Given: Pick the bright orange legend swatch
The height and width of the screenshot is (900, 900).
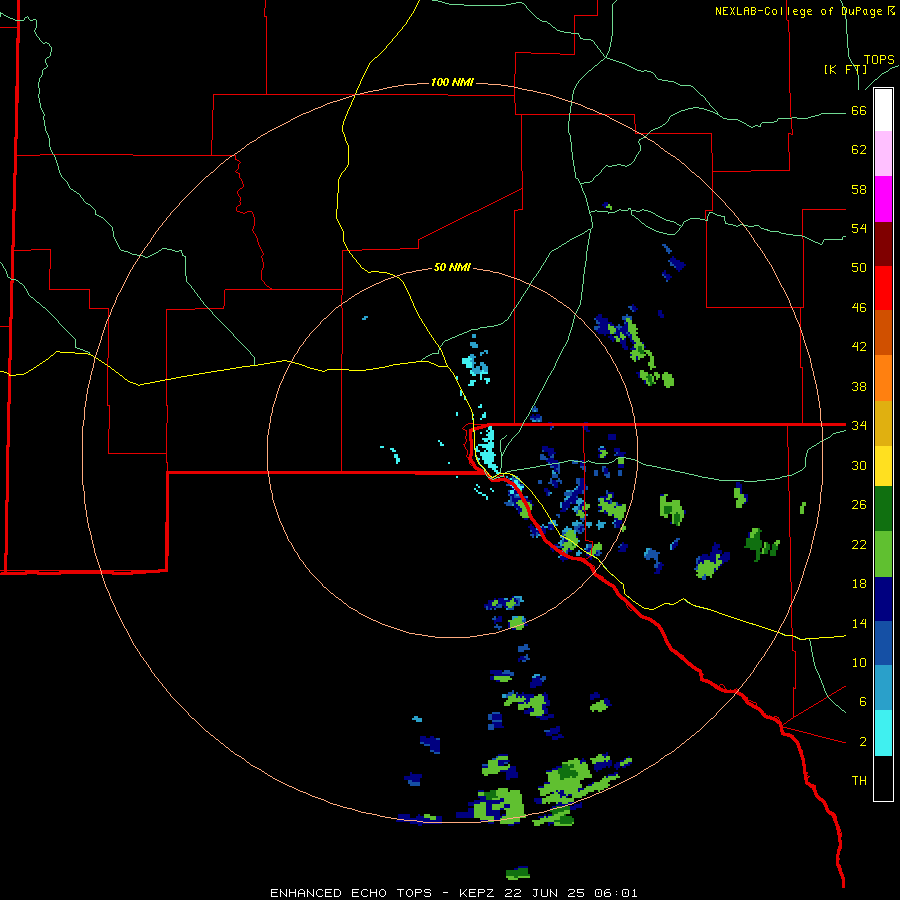Looking at the screenshot, I should click(x=883, y=378).
